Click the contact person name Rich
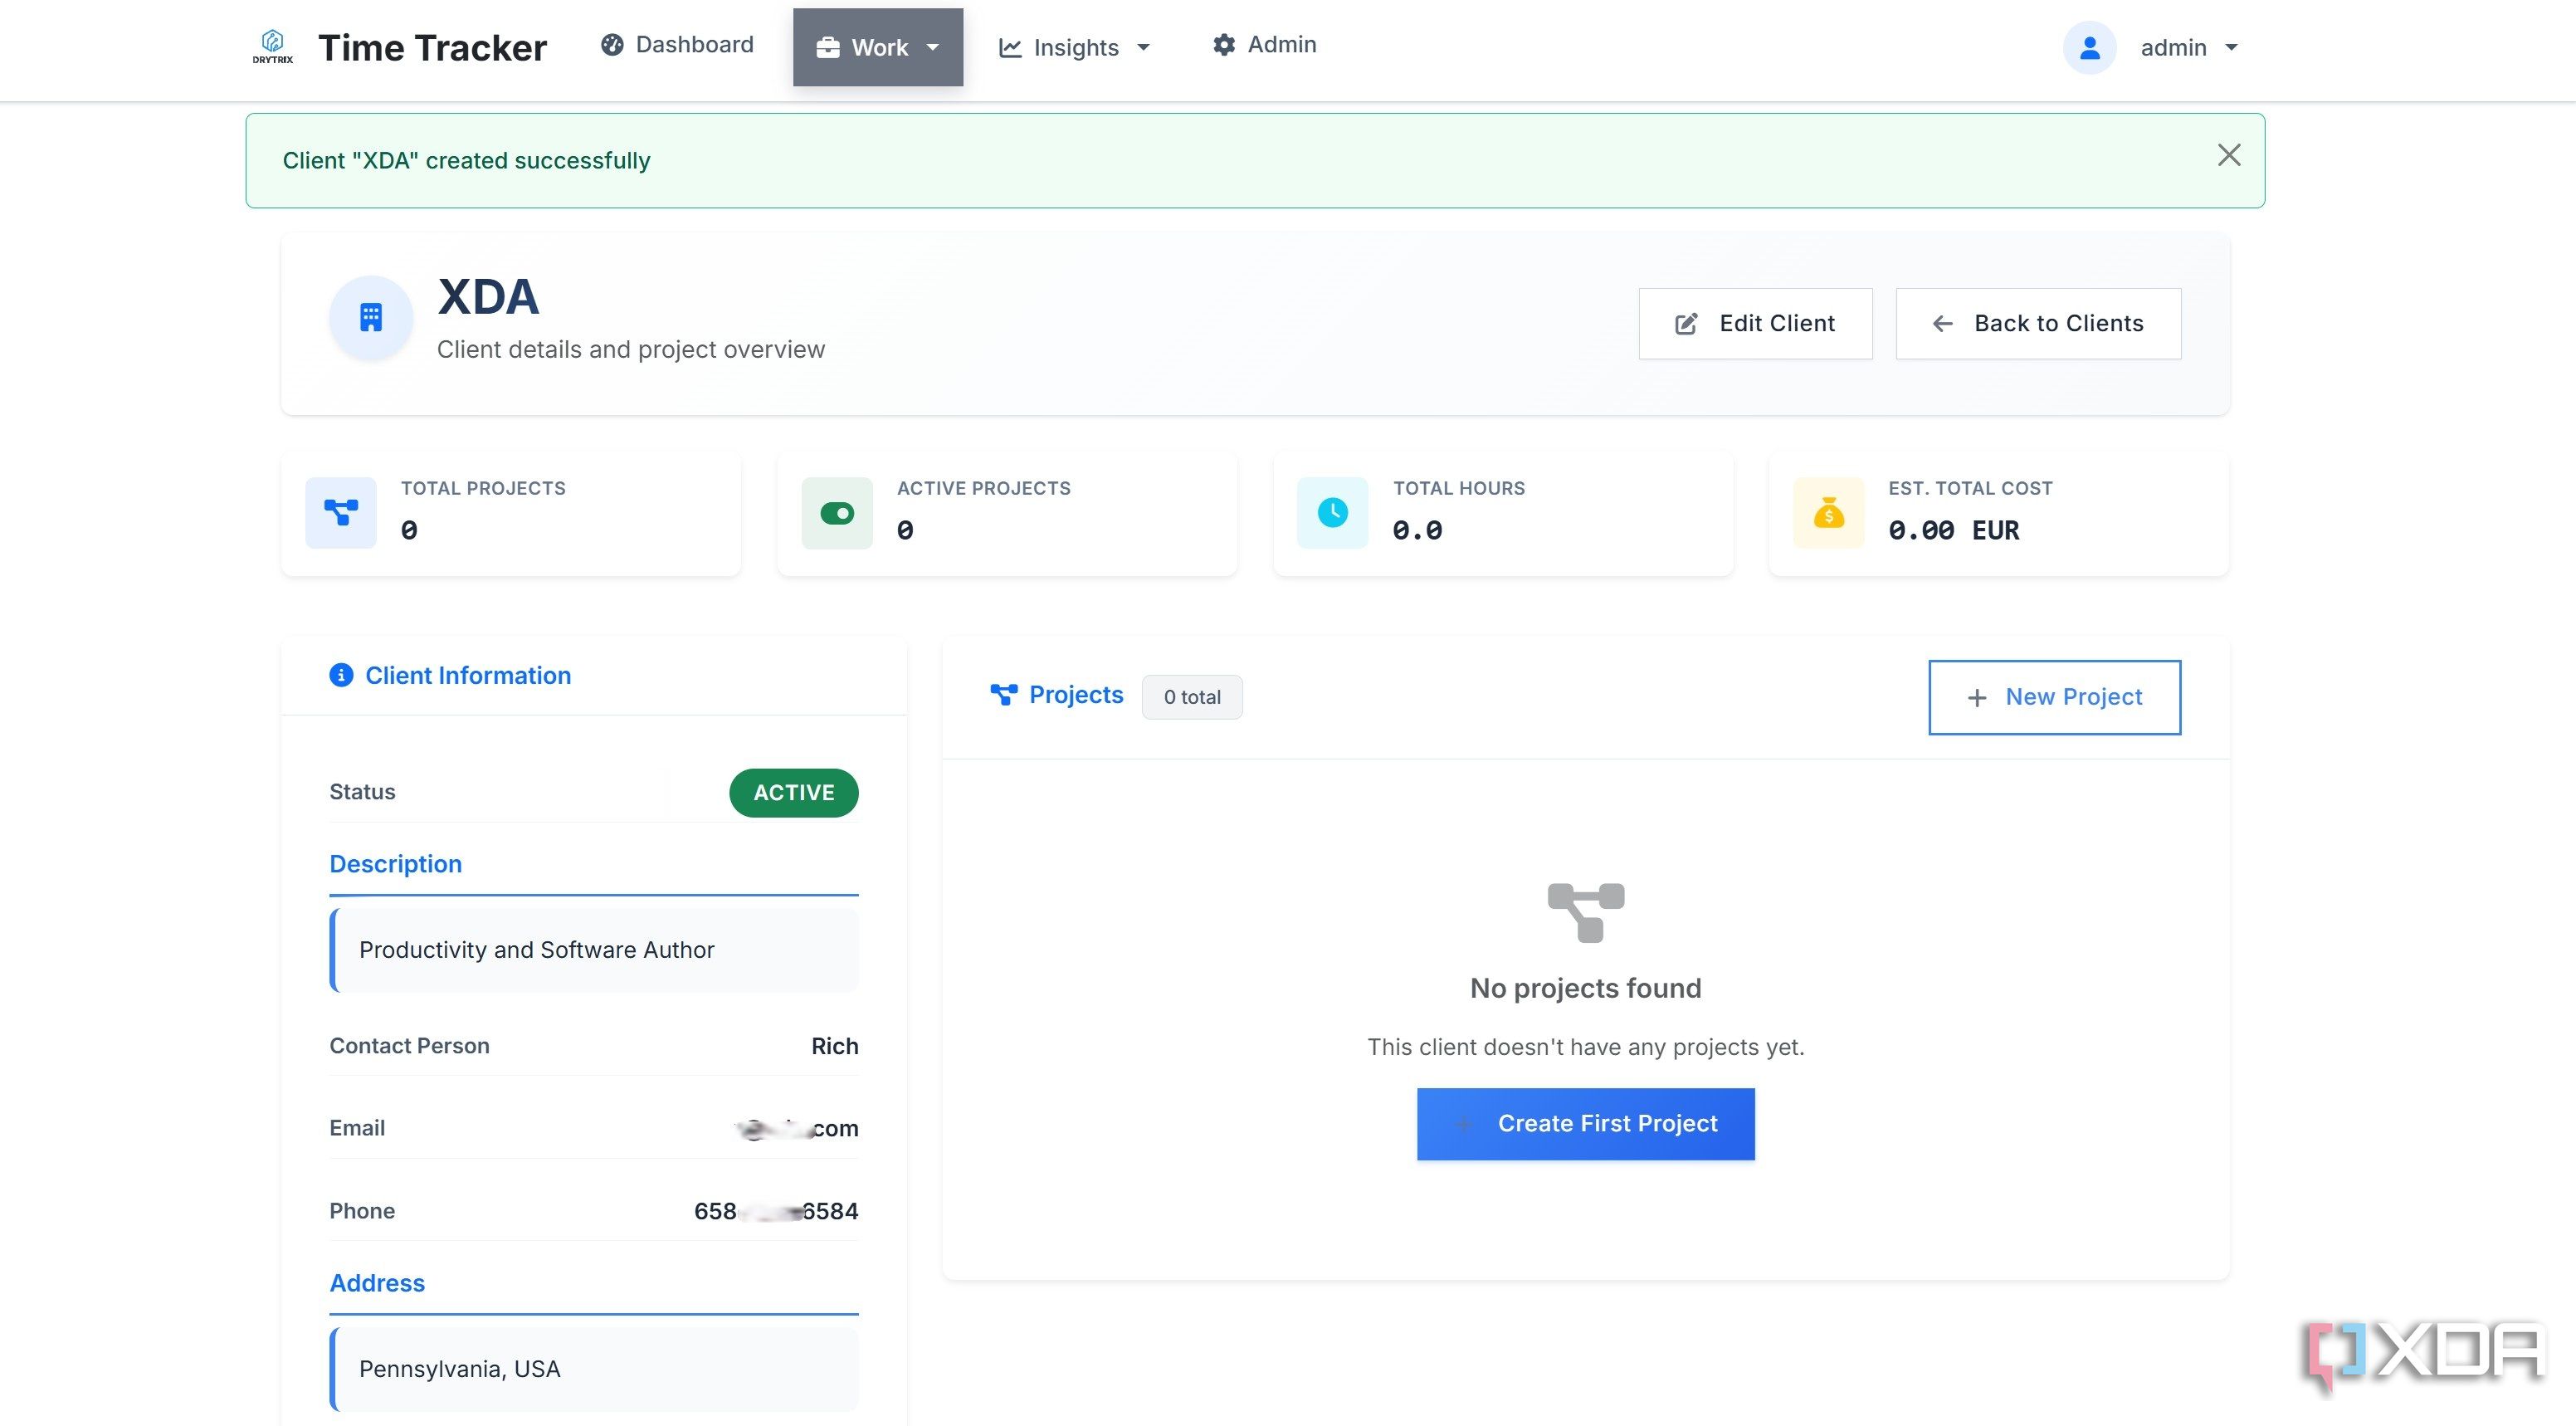Viewport: 2576px width, 1426px height. (835, 1045)
